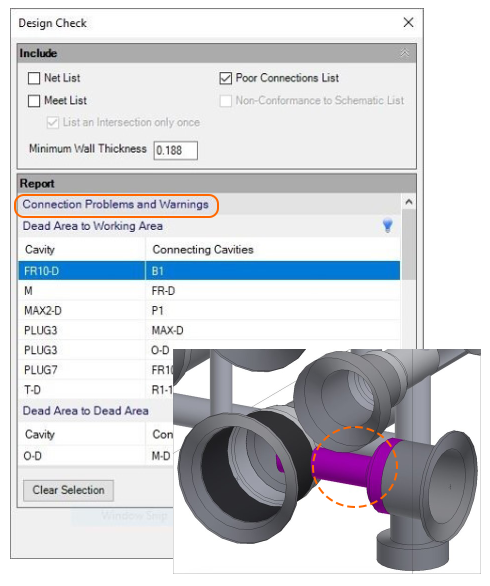Open Dead Area to Working Area section
490x586 pixels.
tap(92, 226)
